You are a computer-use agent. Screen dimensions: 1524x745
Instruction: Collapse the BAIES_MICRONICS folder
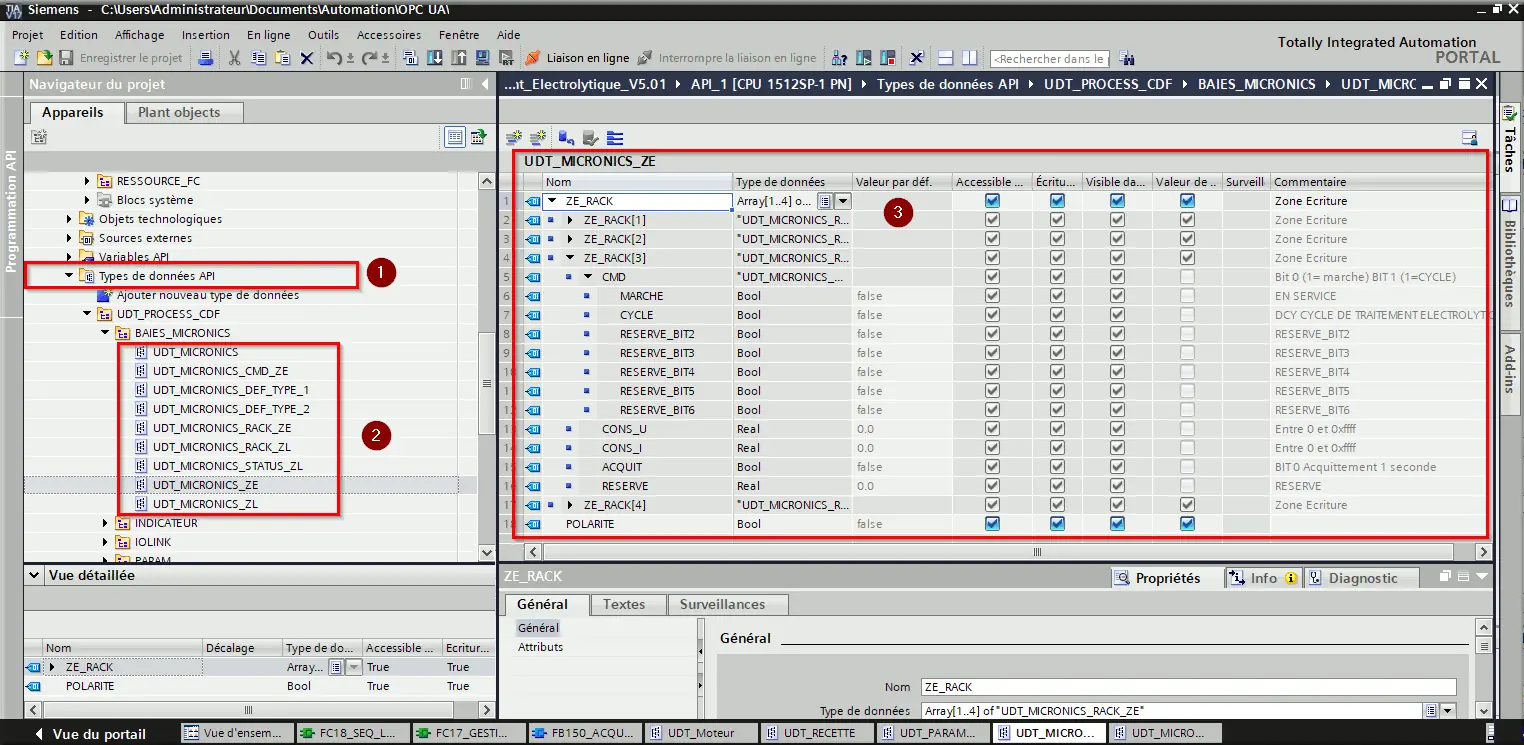[x=105, y=333]
